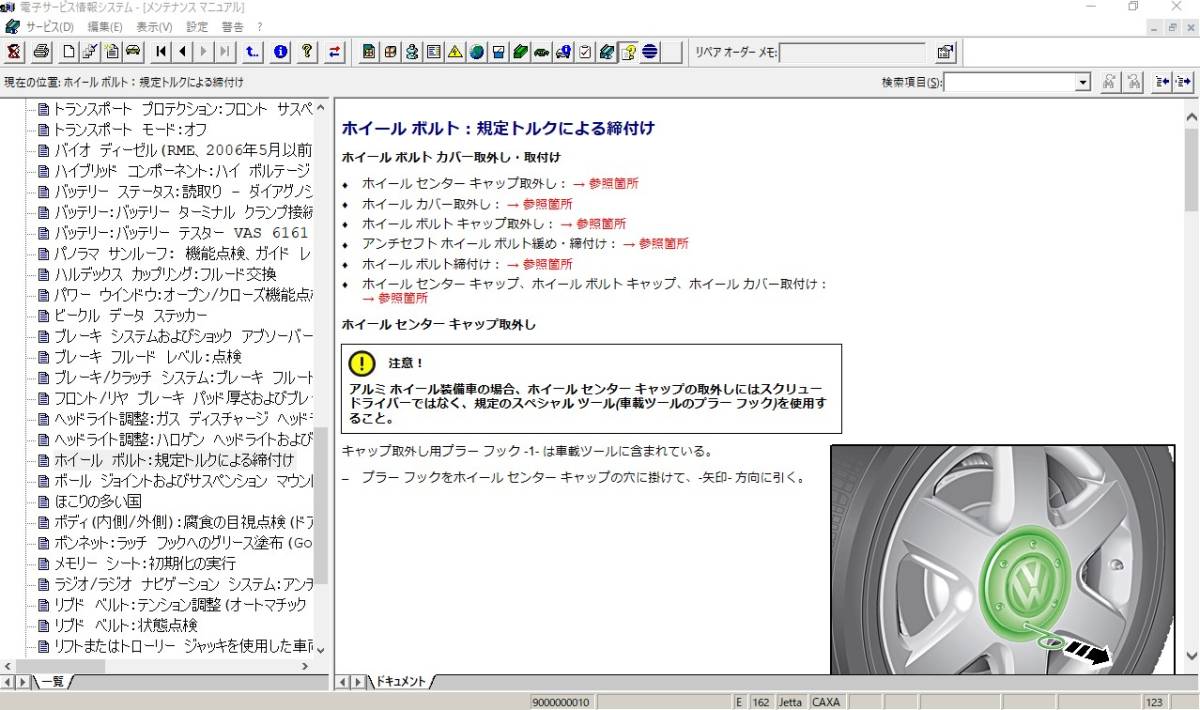Open the blue info icon in the toolbar
Viewport: 1200px width, 710px height.
pyautogui.click(x=280, y=52)
